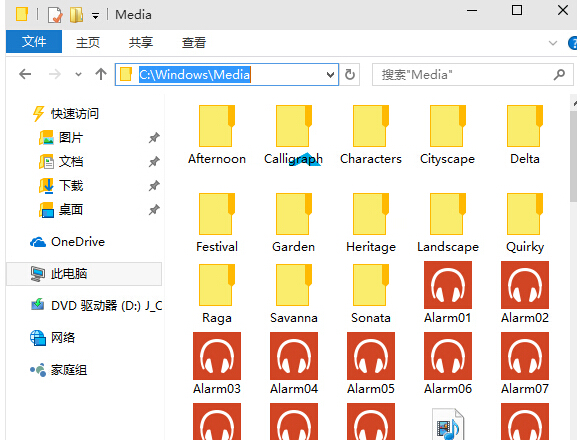Go forward with the right arrow
This screenshot has height=441, width=580.
coord(55,74)
